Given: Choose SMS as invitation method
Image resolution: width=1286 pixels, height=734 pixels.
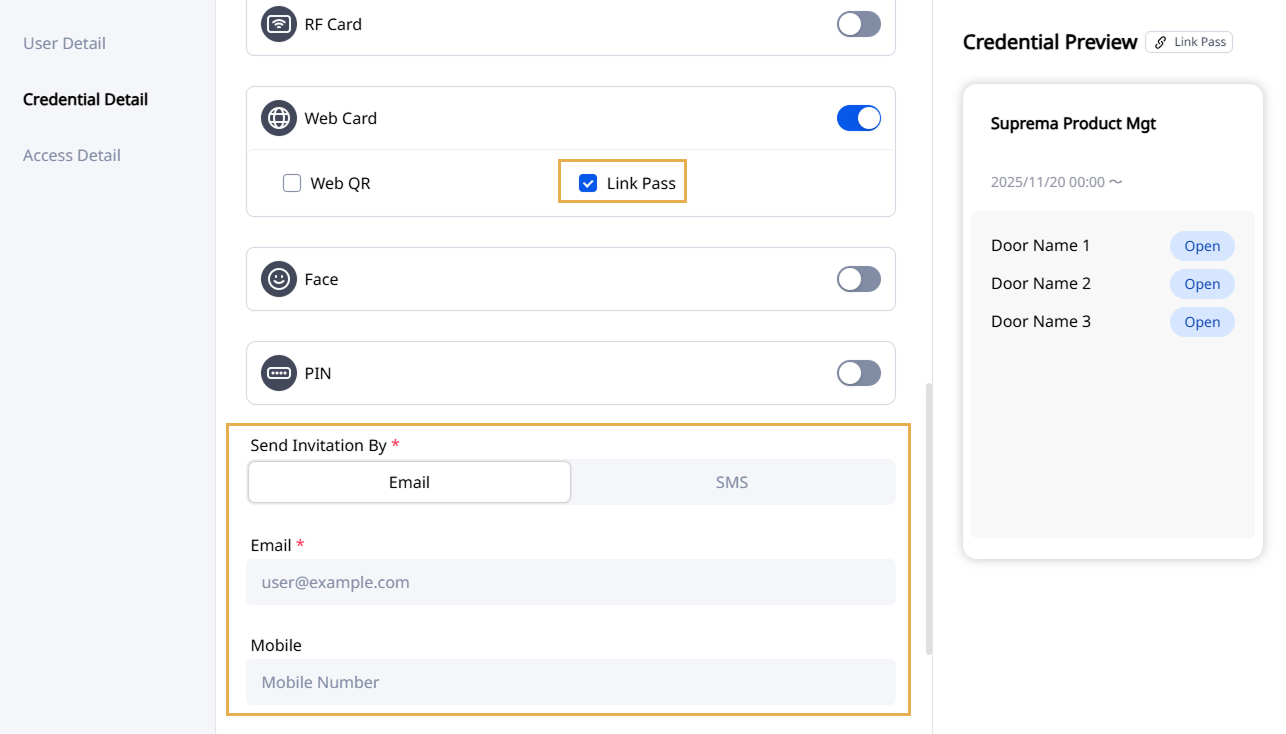Looking at the screenshot, I should click(x=732, y=482).
